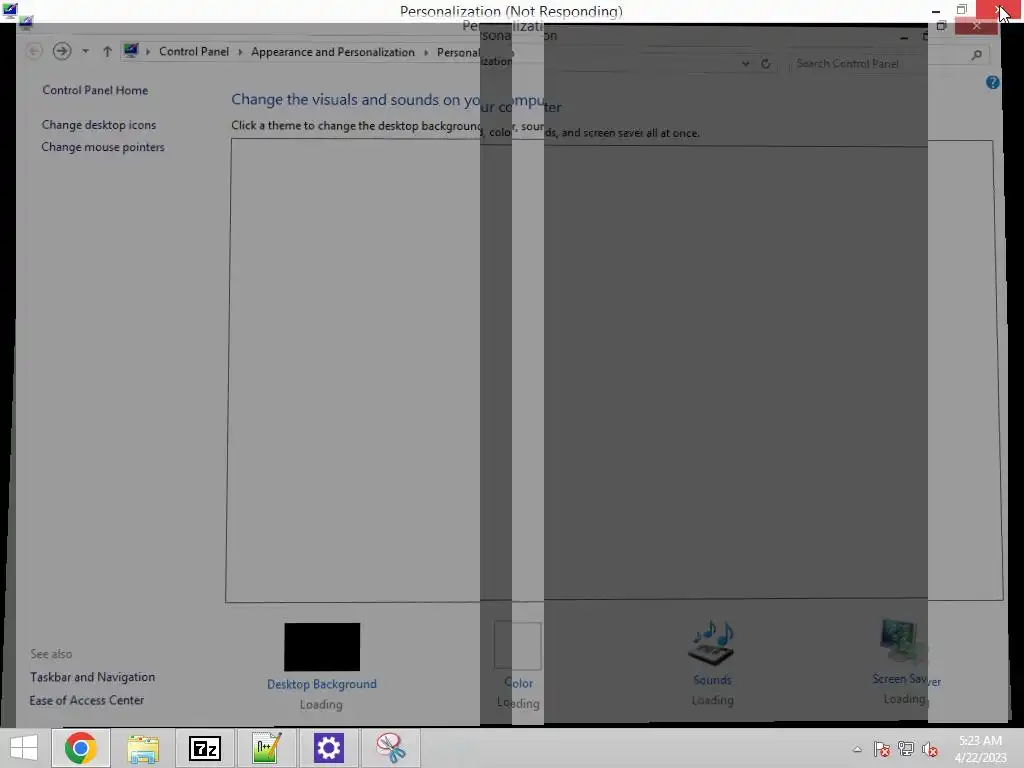Open the clock showing 5:23 AM

(x=980, y=749)
